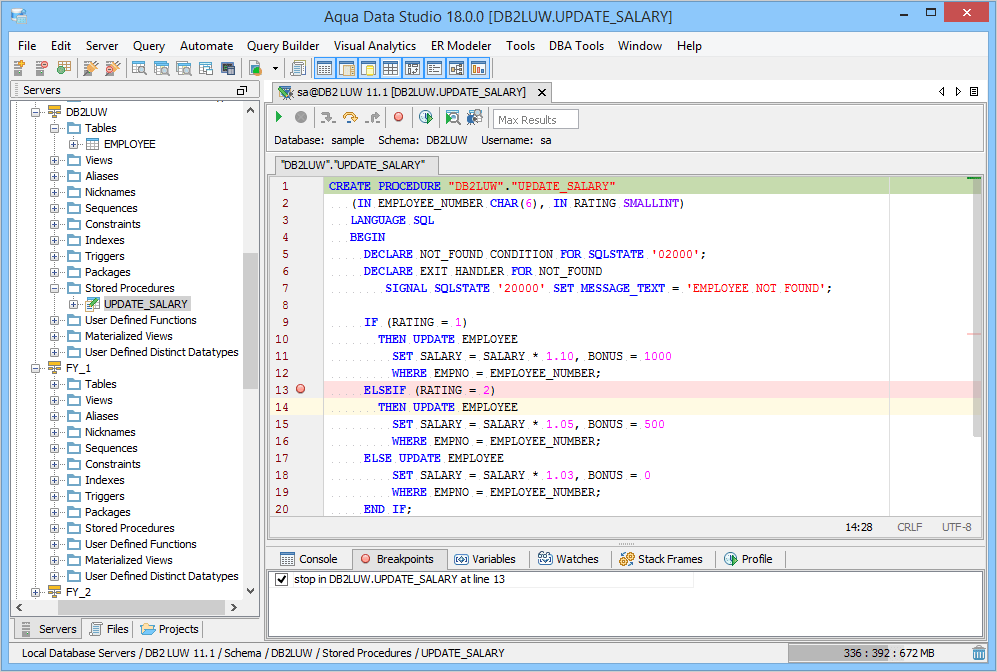Click the breakpoint indicator in the editor gutter
Image resolution: width=997 pixels, height=672 pixels.
(x=300, y=389)
